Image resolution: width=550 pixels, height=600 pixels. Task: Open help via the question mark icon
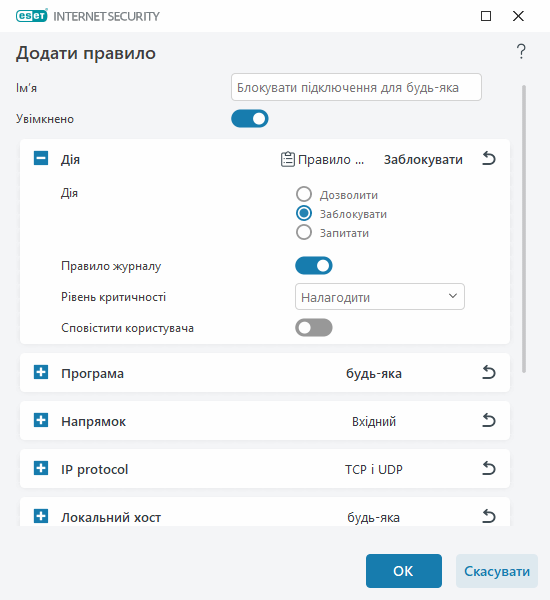point(521,51)
